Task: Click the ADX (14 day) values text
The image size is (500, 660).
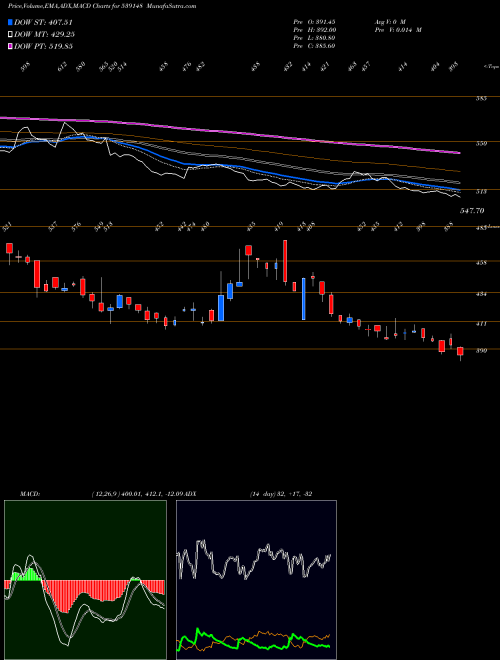Action: click(281, 493)
